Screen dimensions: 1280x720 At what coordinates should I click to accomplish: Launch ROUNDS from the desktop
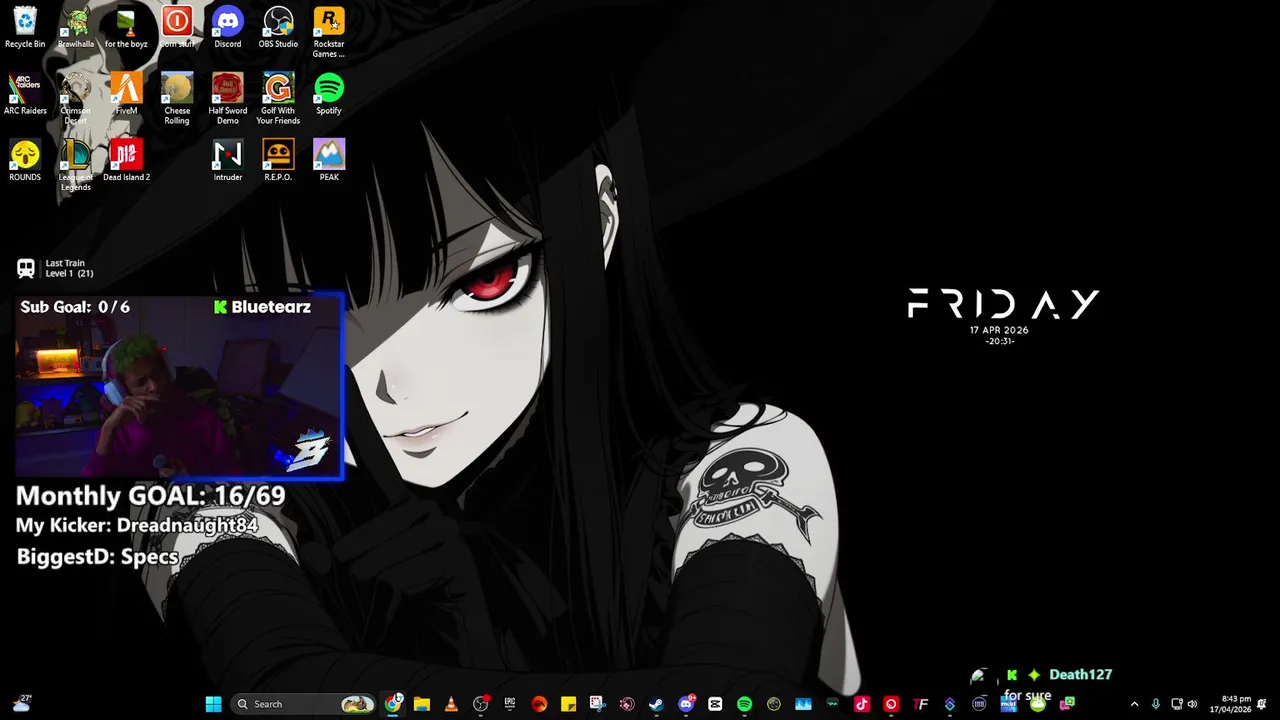click(25, 160)
